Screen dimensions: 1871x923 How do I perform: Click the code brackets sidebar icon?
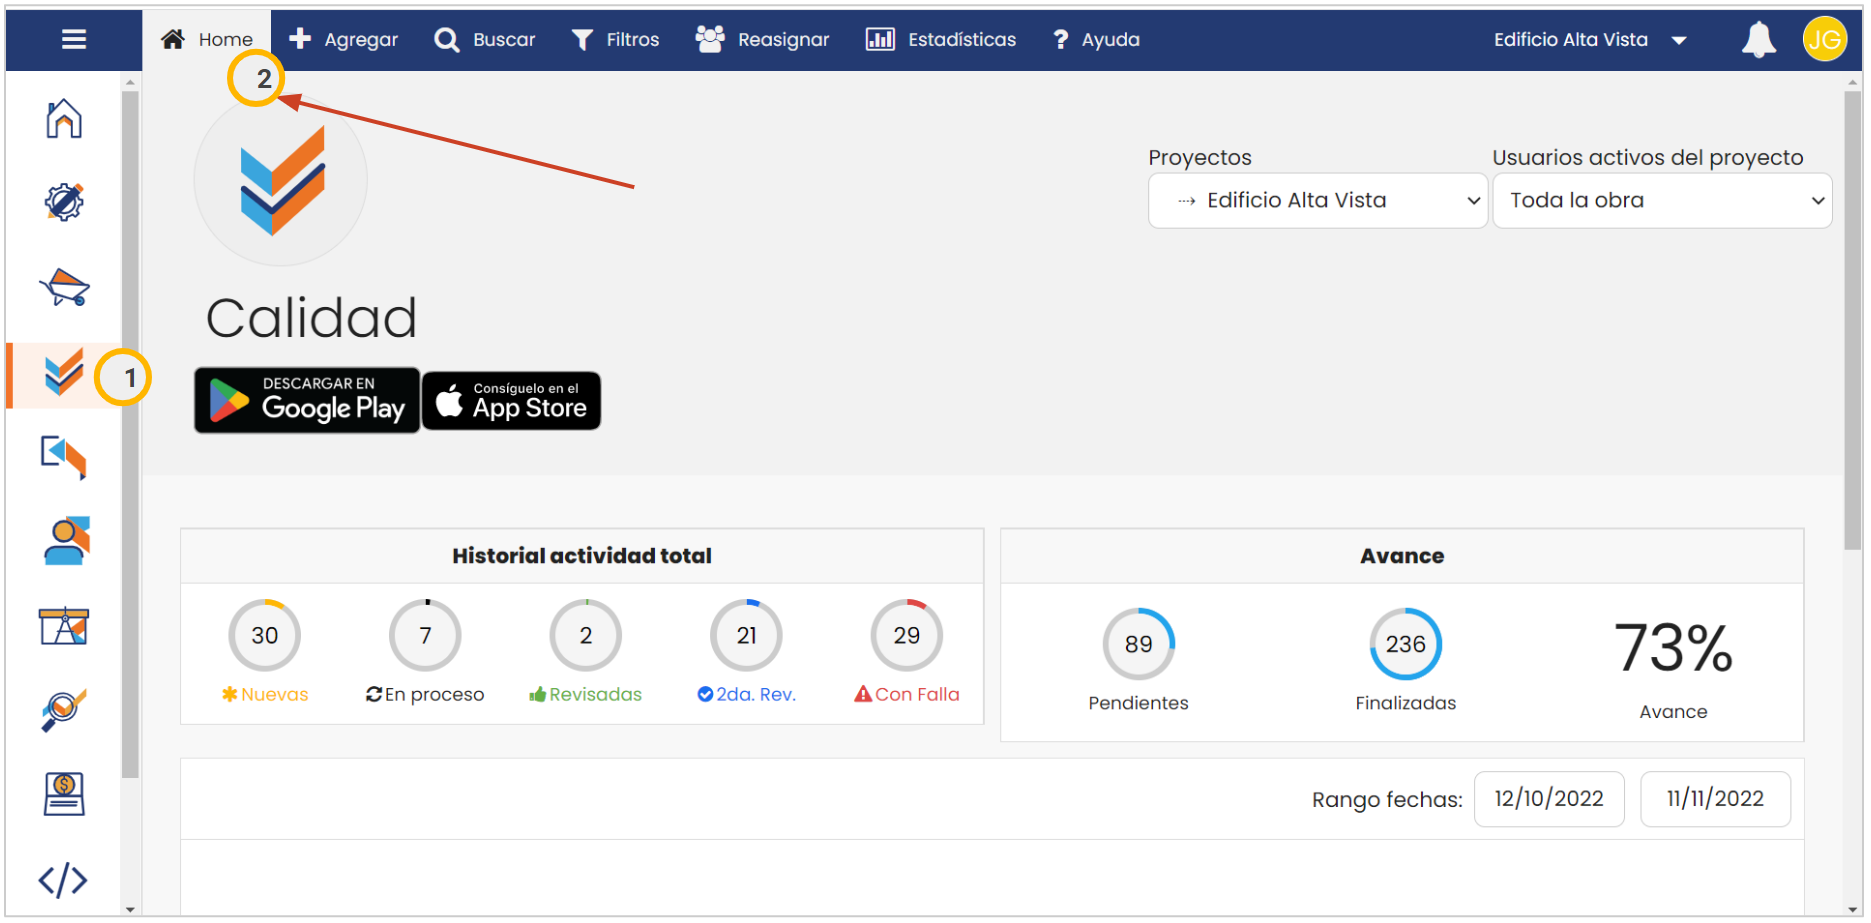pos(63,880)
